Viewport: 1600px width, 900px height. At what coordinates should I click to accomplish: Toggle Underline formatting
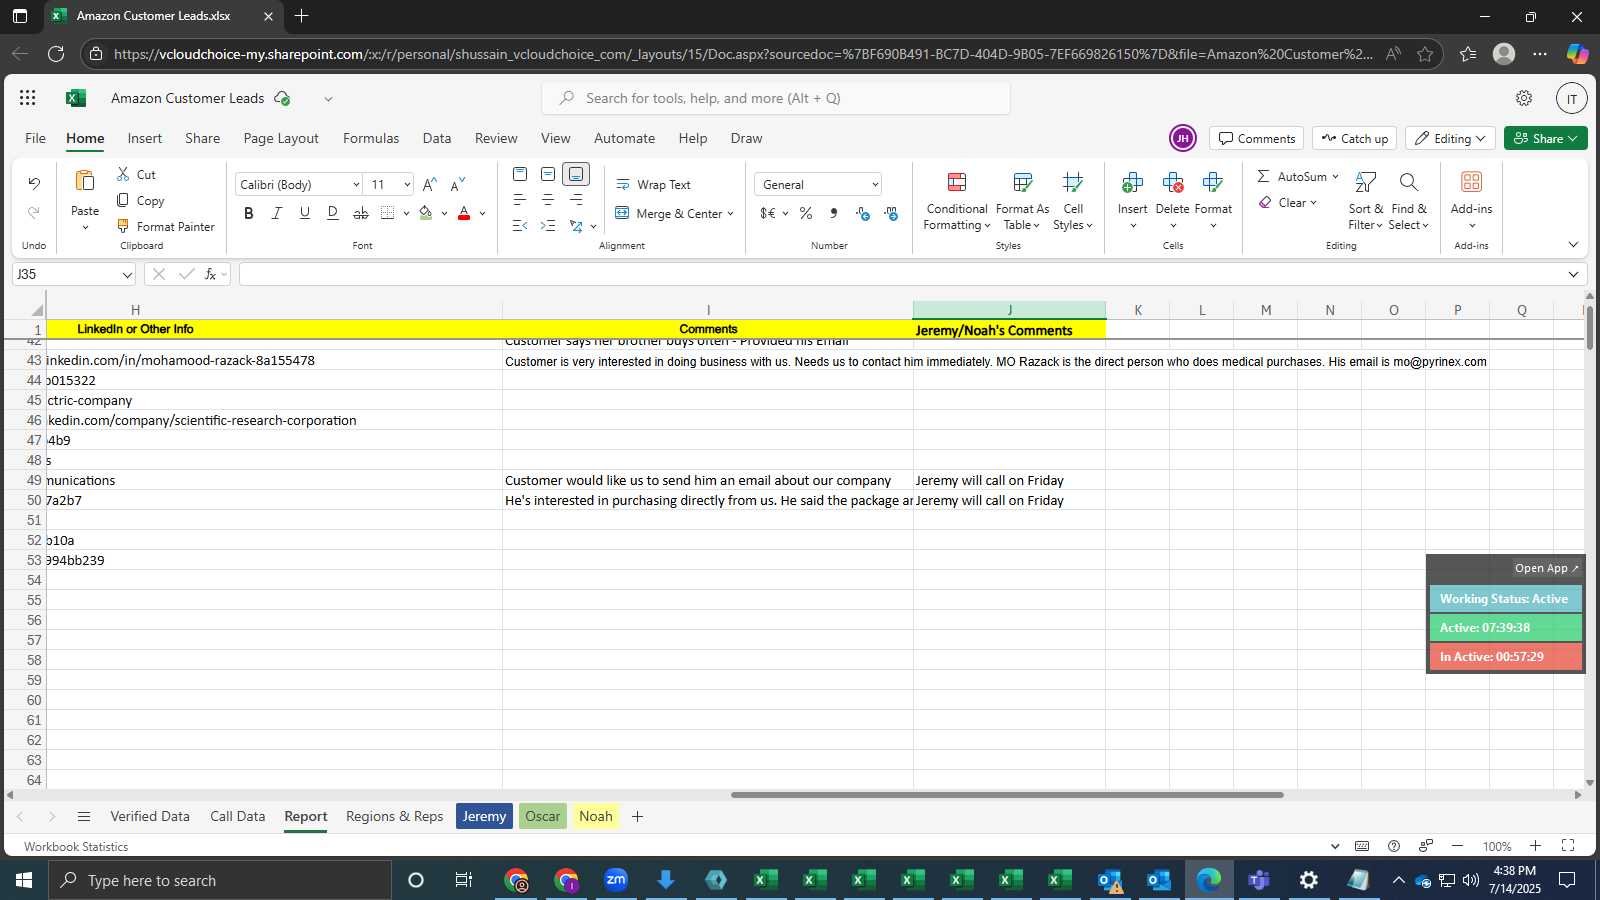[x=305, y=213]
